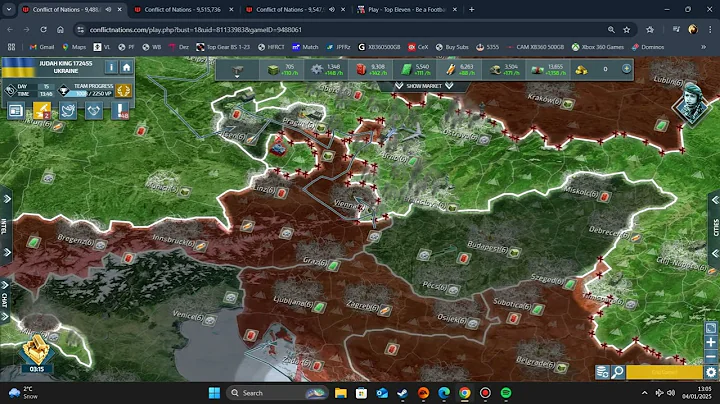Expand the production building dropdown in resource bar

(237, 71)
